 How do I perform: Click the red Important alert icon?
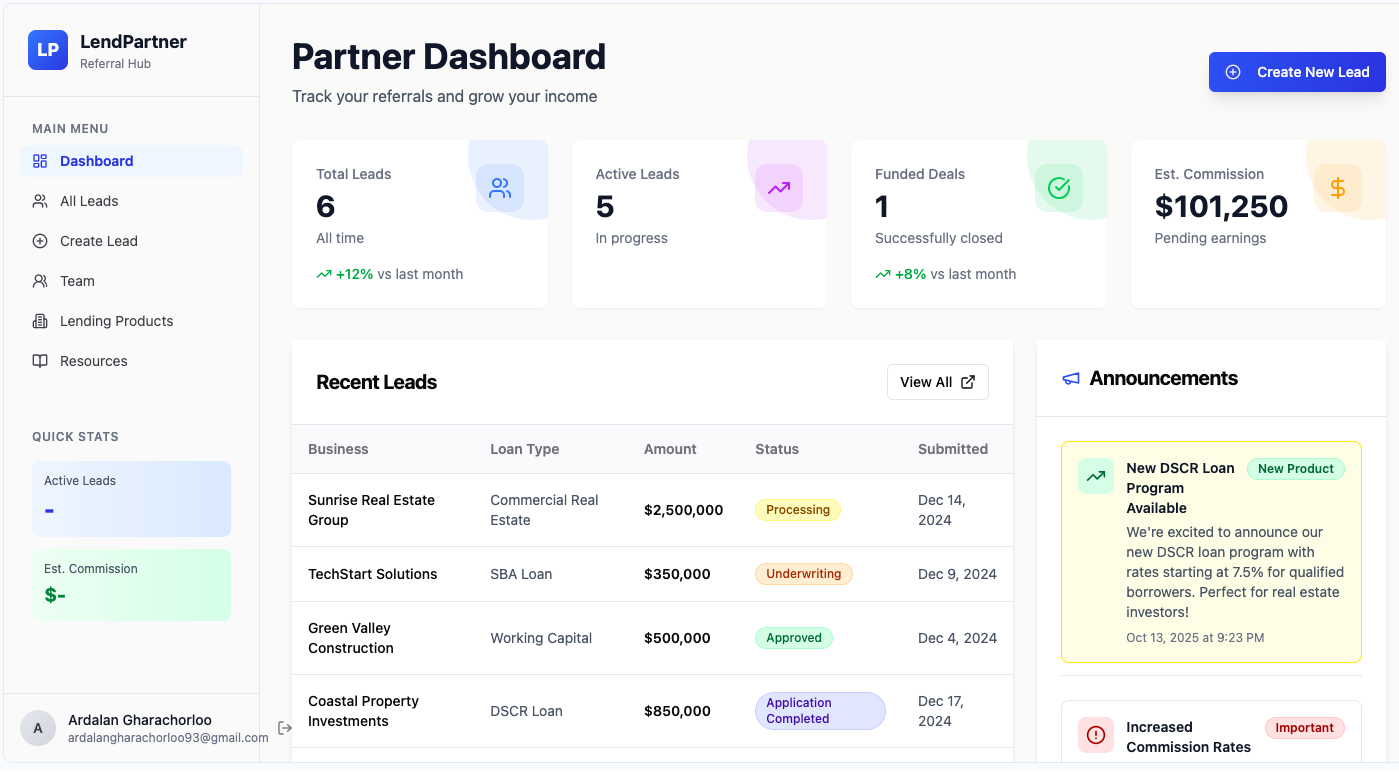1095,735
